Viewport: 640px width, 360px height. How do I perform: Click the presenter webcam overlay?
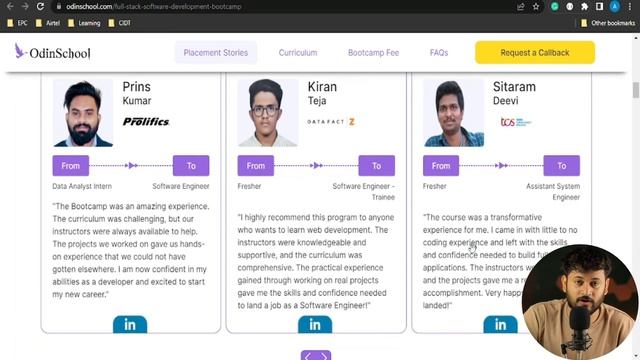point(580,302)
